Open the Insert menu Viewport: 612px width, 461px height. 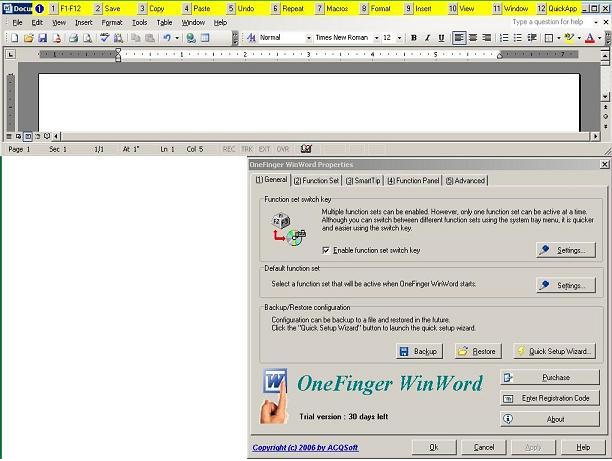click(x=84, y=23)
